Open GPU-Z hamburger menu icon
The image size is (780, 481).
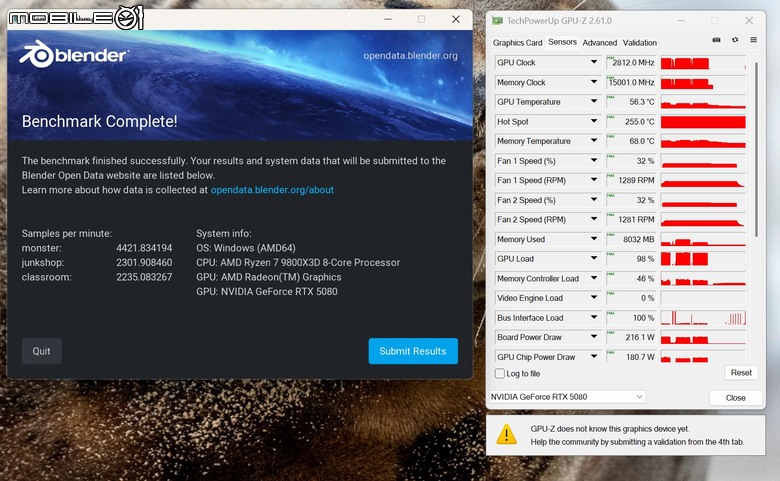[754, 40]
